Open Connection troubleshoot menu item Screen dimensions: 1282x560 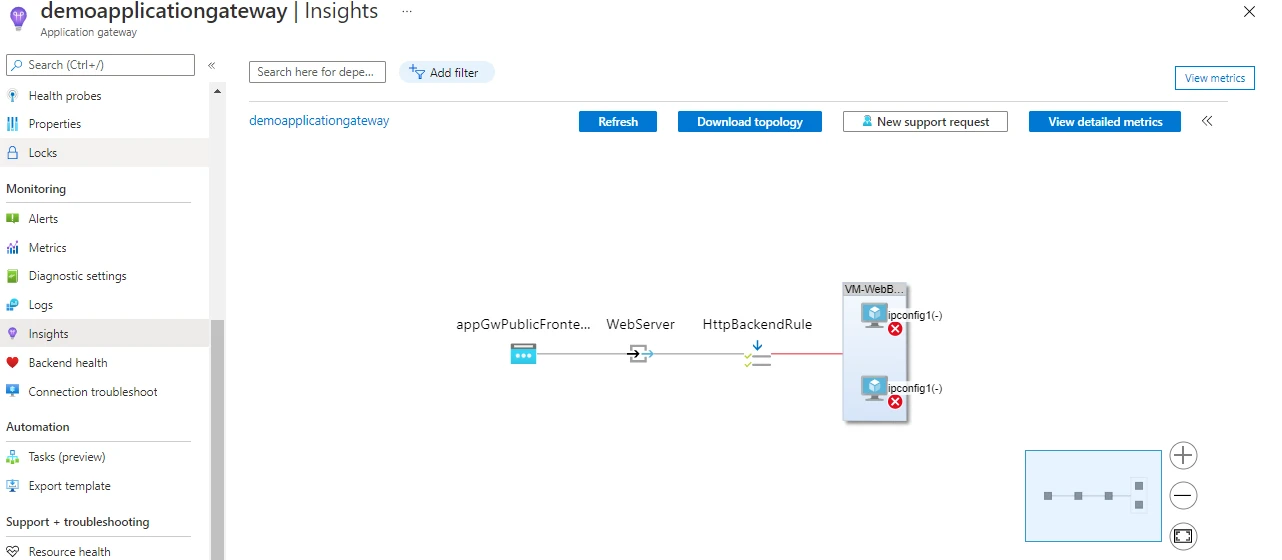(93, 392)
